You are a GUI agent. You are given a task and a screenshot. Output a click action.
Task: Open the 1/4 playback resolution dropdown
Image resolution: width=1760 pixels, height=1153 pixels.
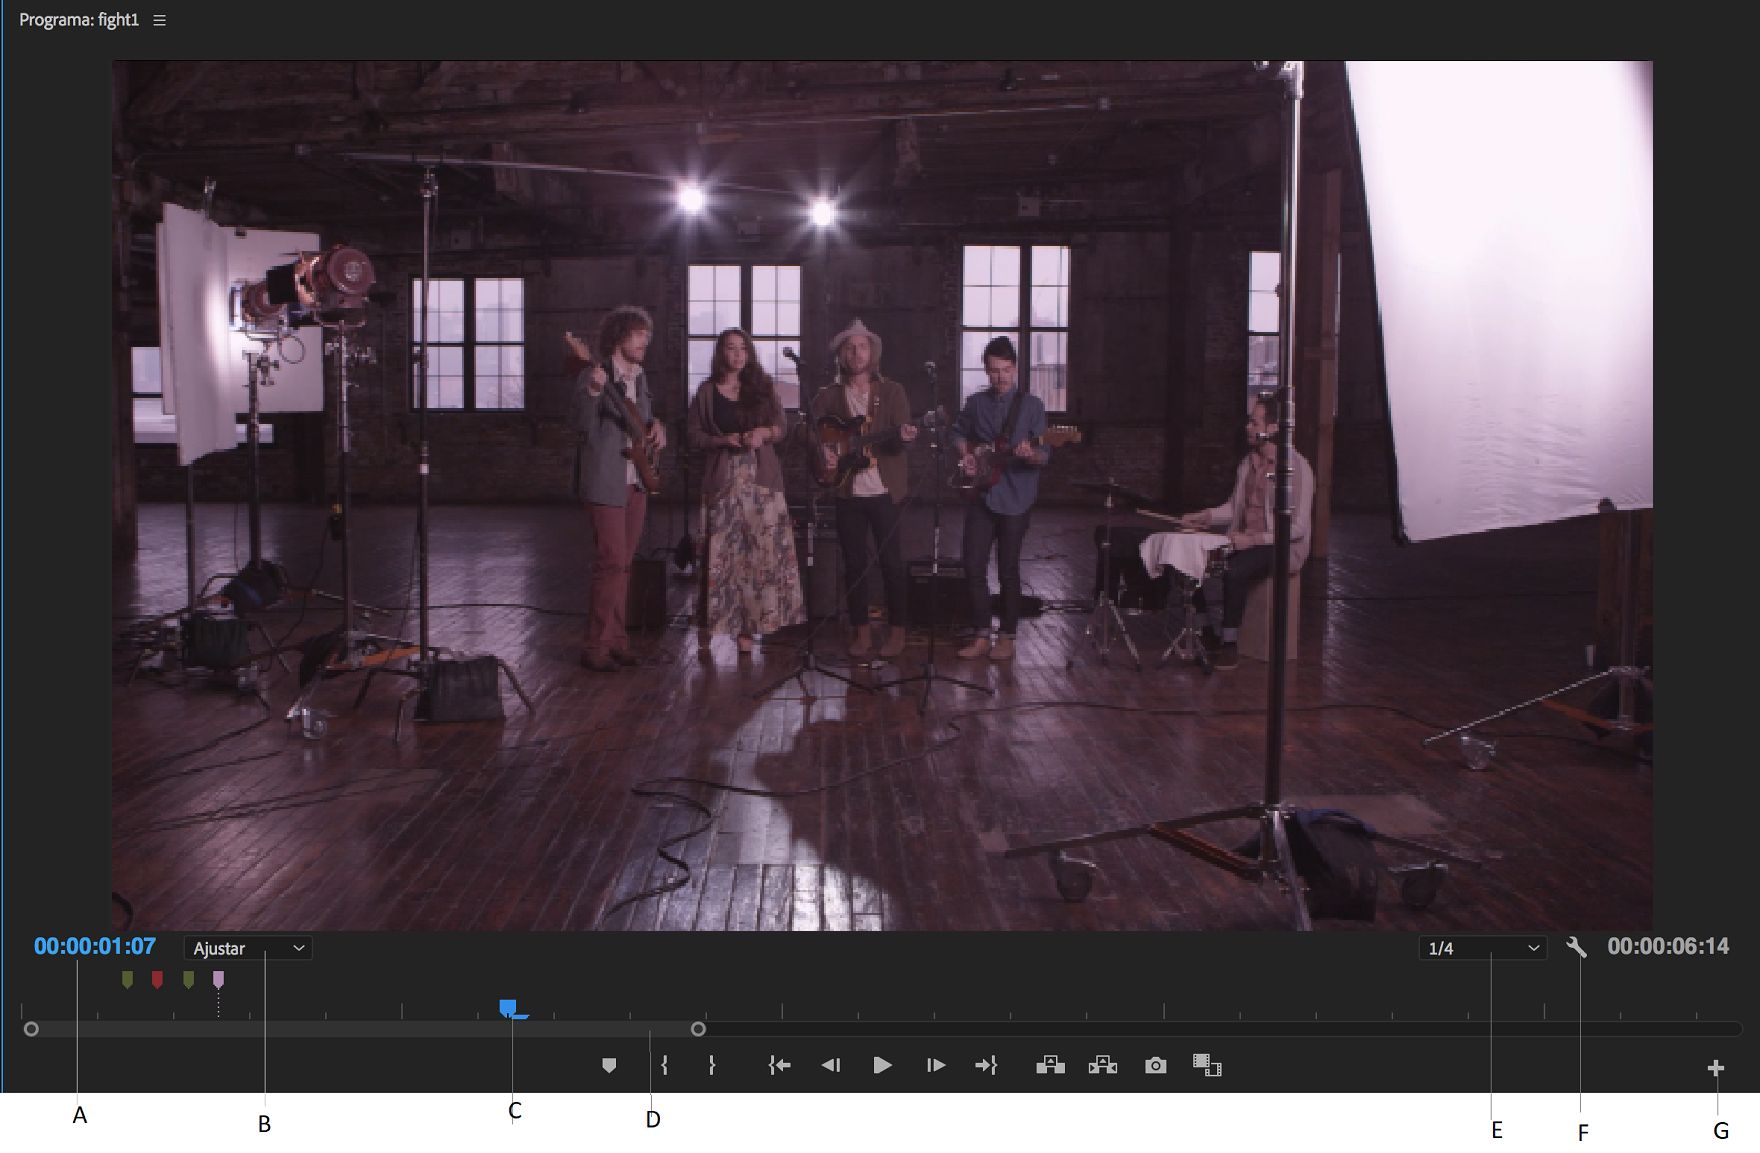click(1482, 948)
